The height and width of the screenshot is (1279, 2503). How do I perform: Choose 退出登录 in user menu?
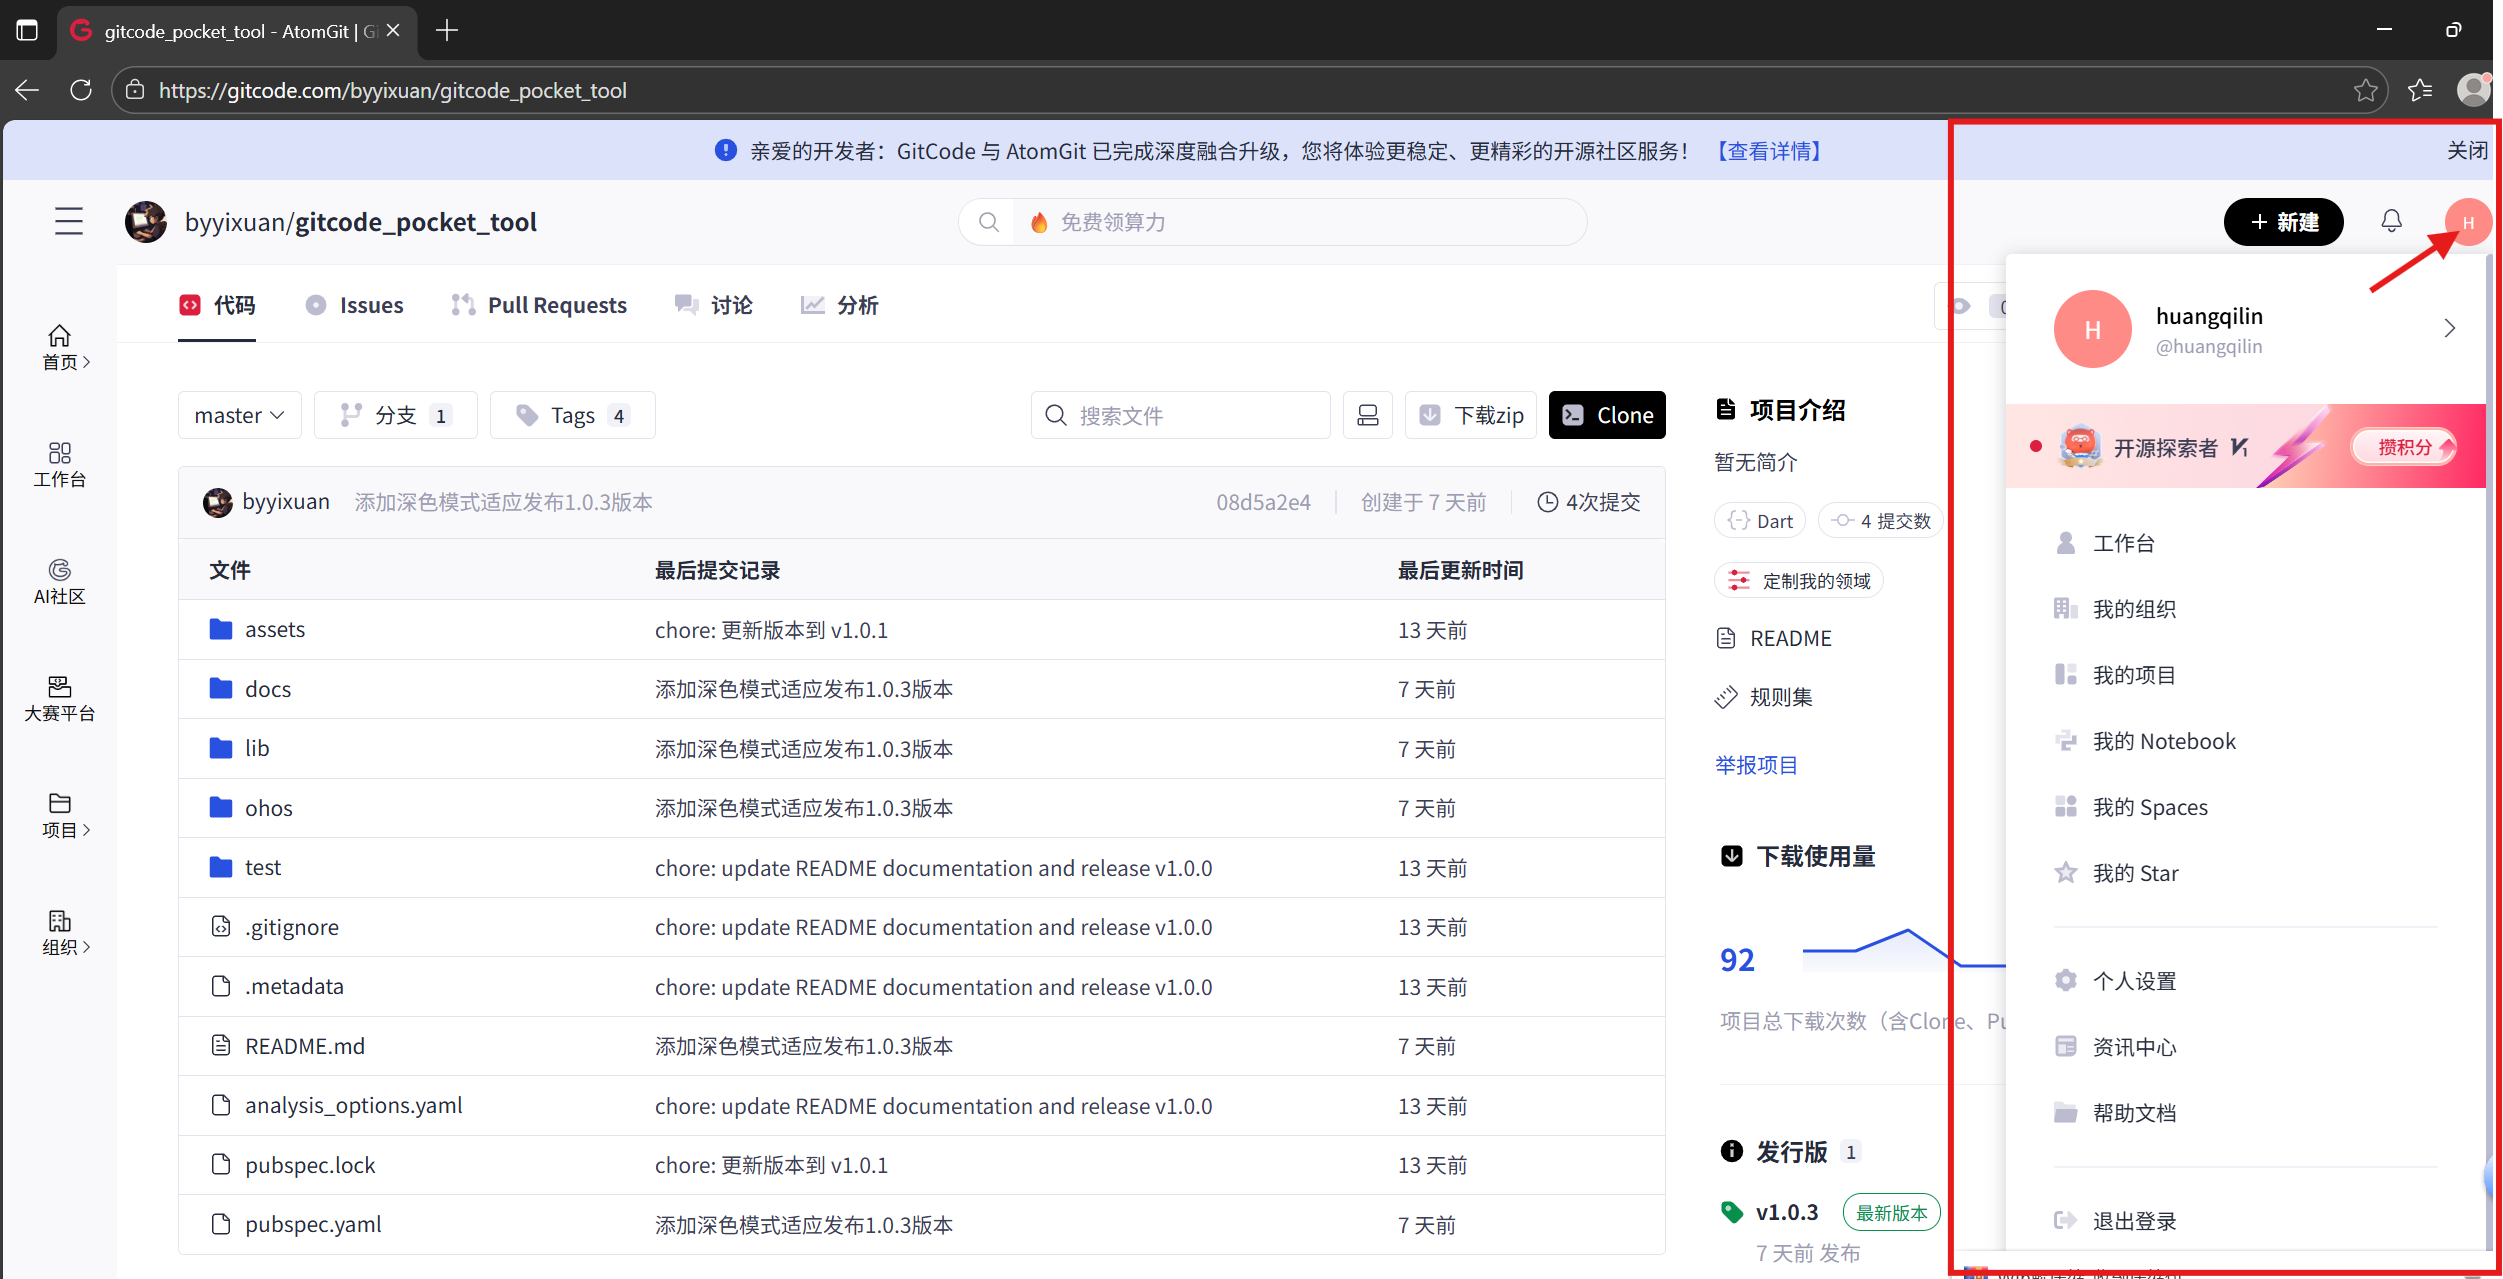pyautogui.click(x=2134, y=1221)
